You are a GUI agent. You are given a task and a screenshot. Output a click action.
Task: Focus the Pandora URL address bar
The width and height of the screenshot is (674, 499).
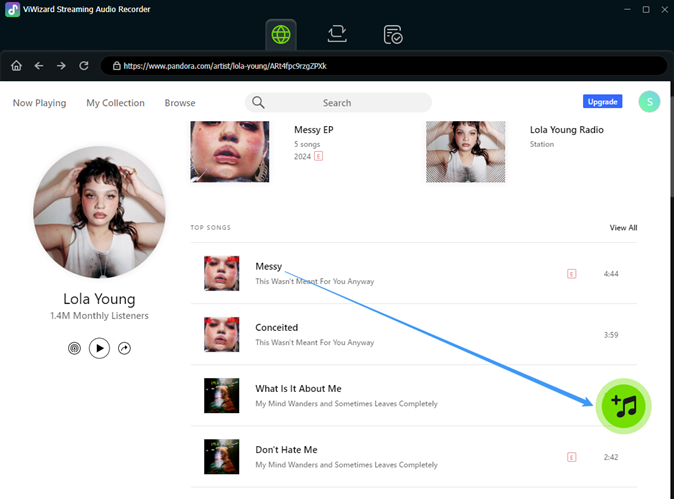pos(383,66)
